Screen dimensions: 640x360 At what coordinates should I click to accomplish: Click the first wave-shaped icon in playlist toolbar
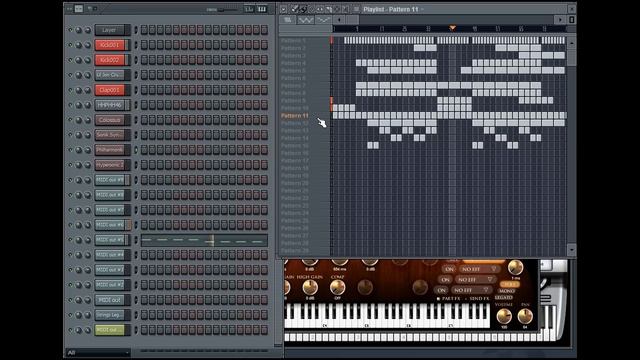[x=305, y=20]
